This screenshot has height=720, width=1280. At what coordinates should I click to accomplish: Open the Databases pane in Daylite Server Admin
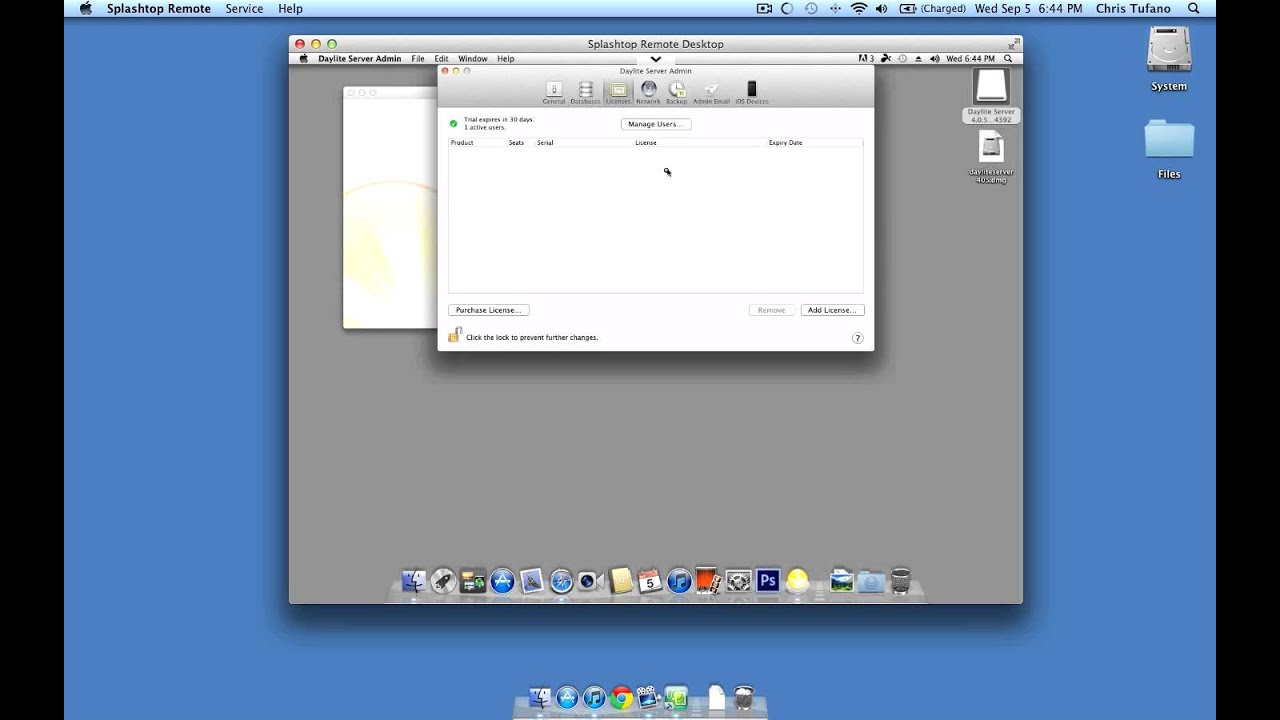(x=586, y=92)
